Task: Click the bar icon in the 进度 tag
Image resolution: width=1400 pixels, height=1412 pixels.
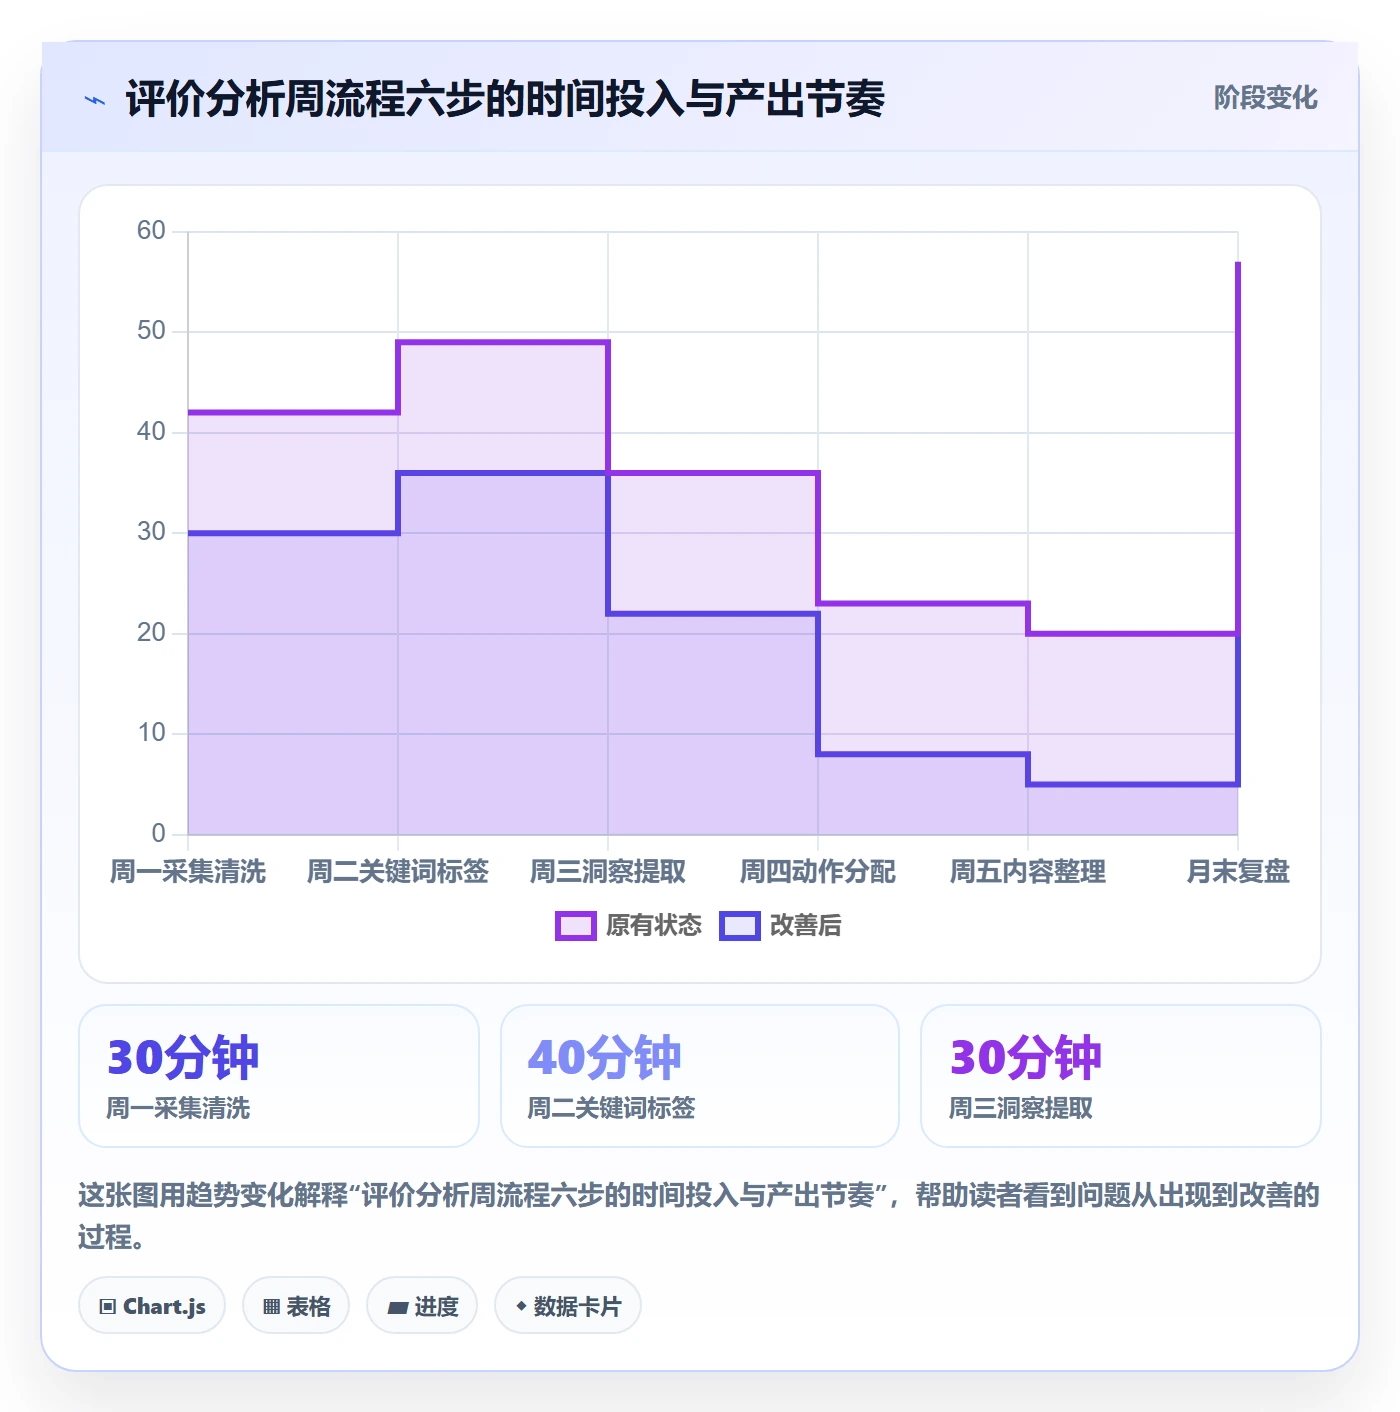Action: 398,1307
